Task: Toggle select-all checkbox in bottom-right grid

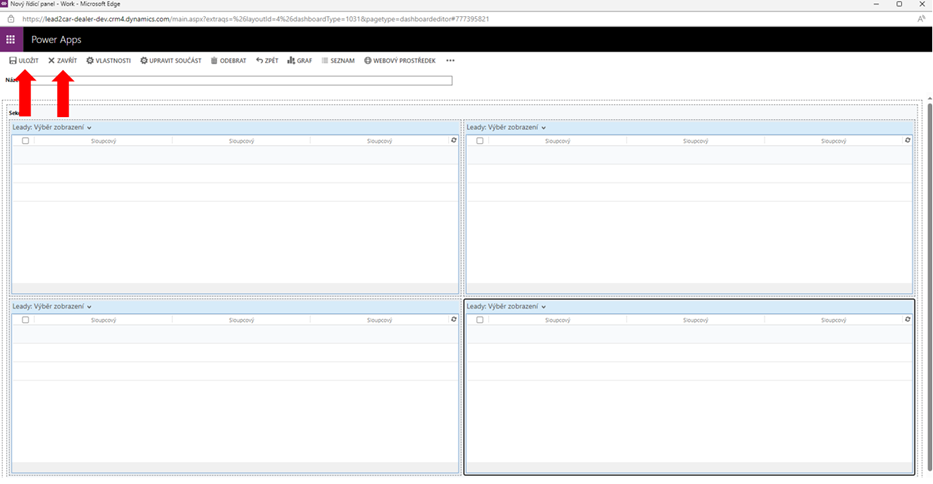Action: tap(479, 320)
